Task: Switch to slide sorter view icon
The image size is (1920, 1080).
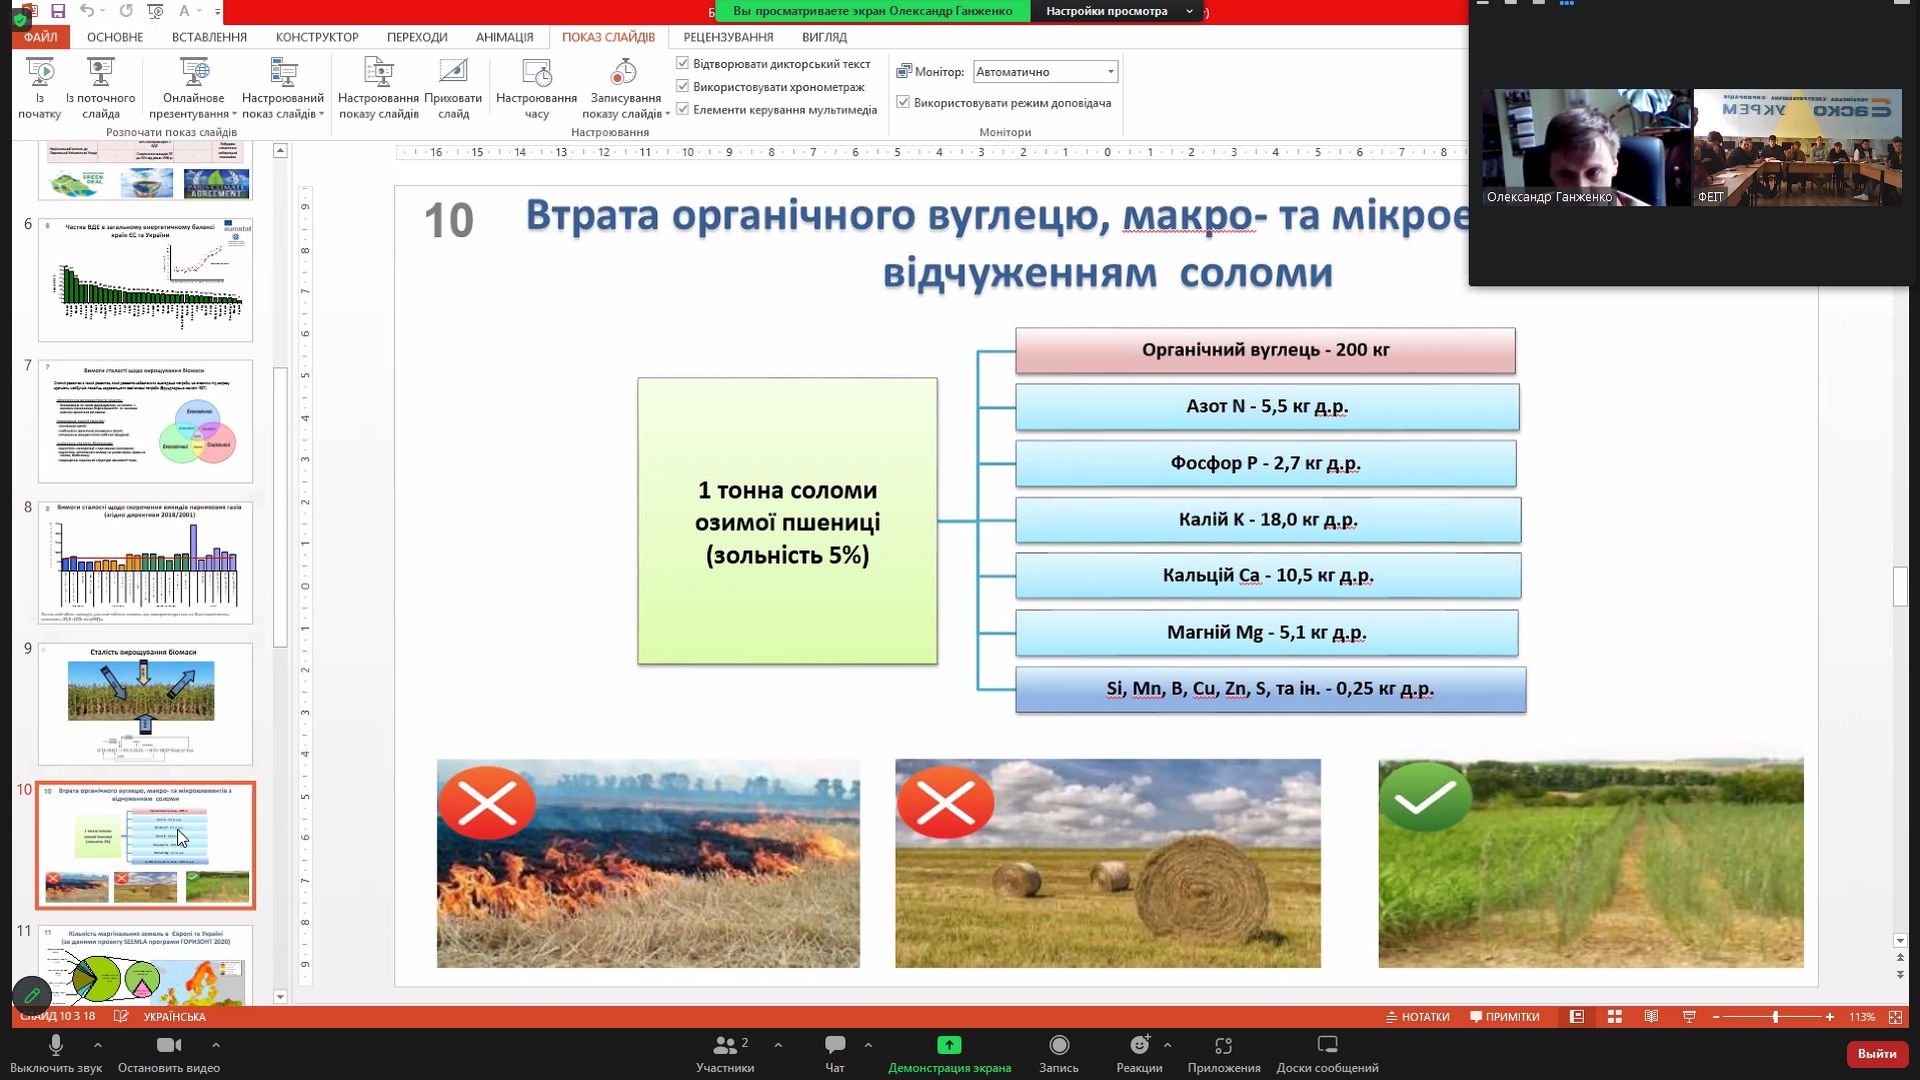Action: pos(1614,1017)
